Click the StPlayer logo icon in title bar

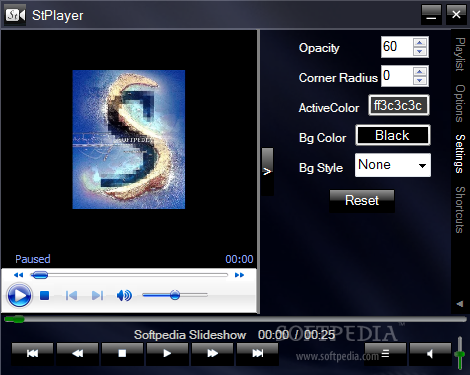[x=15, y=15]
